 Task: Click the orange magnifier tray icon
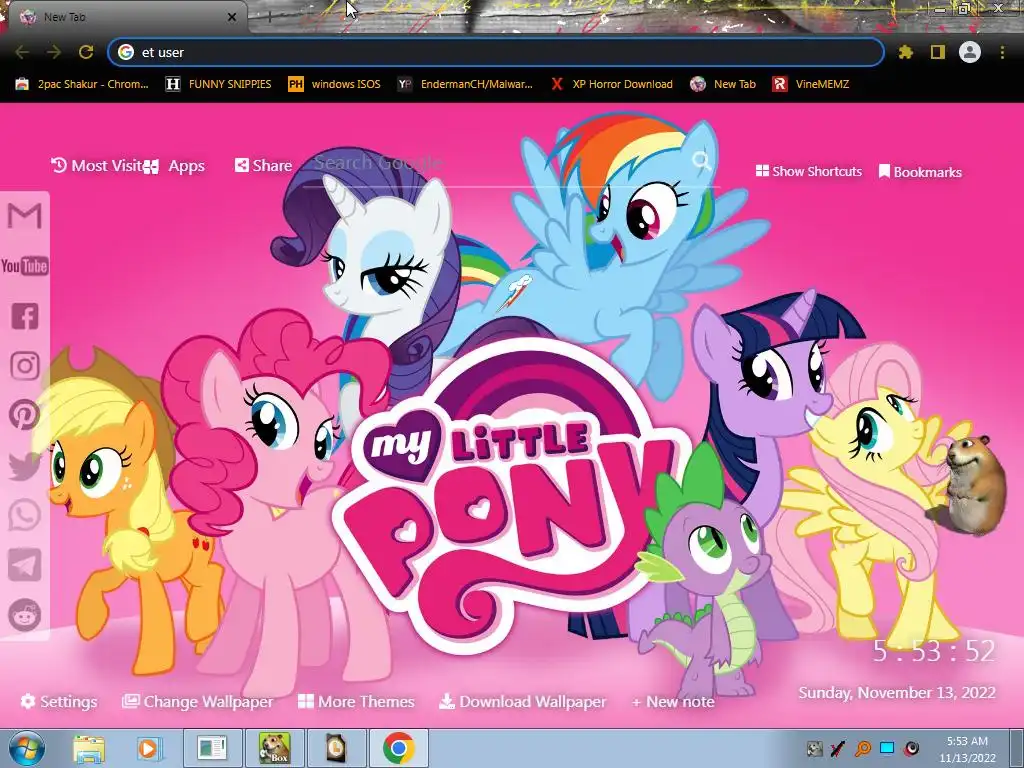(x=863, y=748)
